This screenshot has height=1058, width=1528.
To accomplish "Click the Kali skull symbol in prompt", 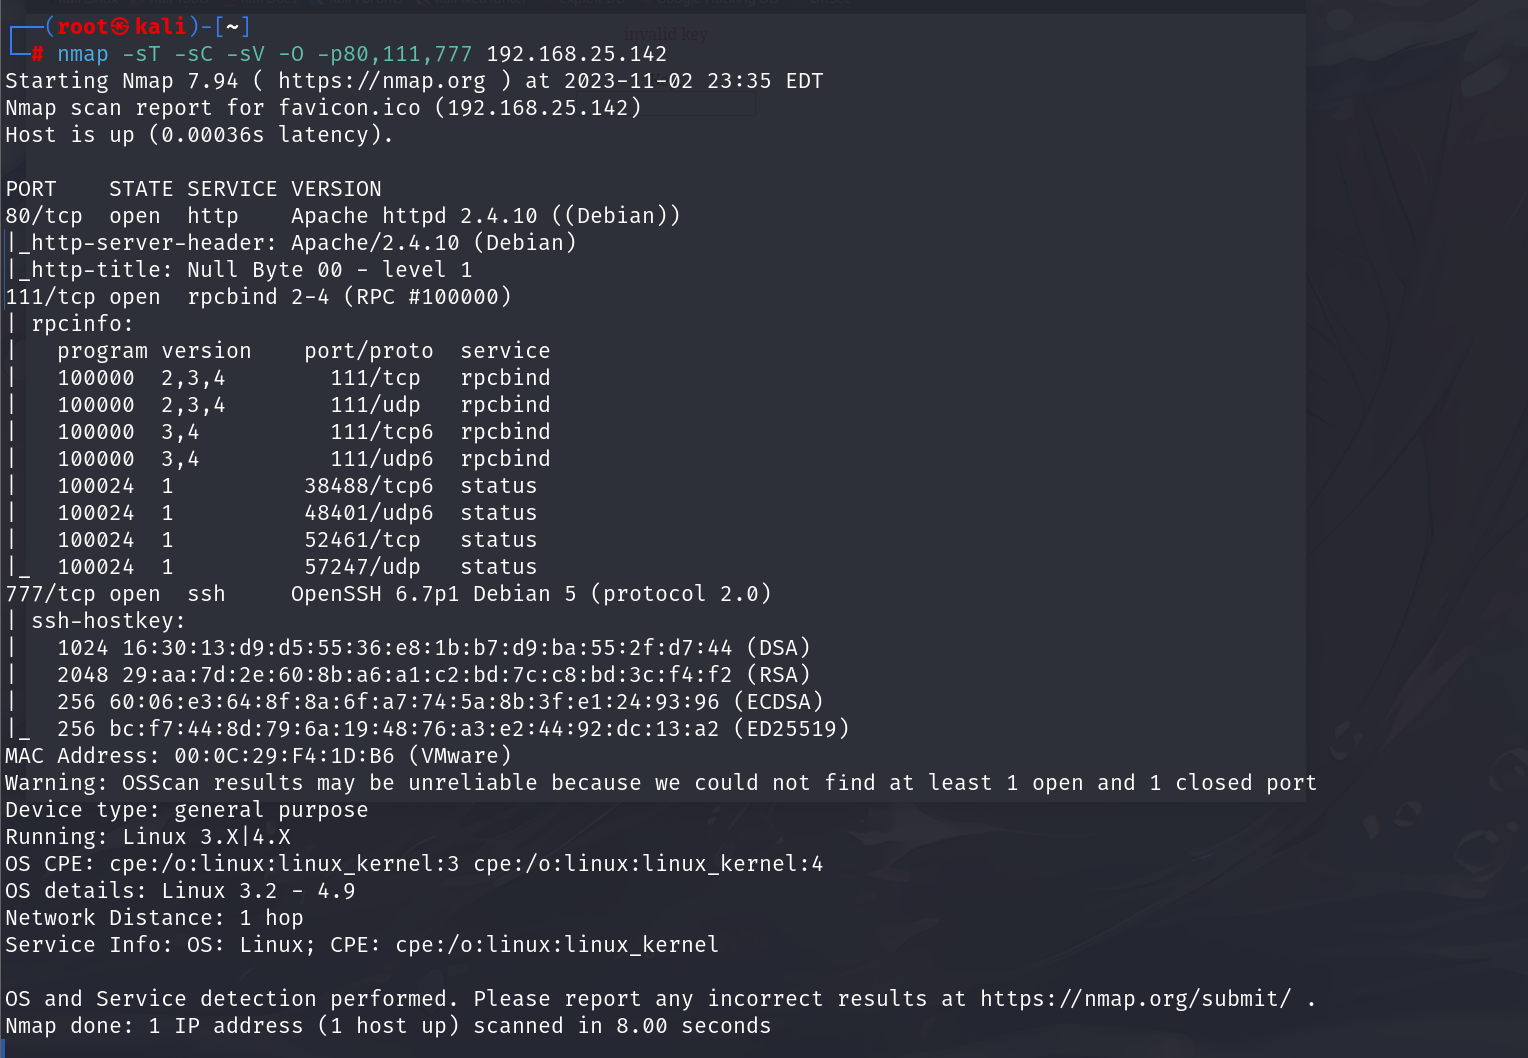I will [120, 27].
